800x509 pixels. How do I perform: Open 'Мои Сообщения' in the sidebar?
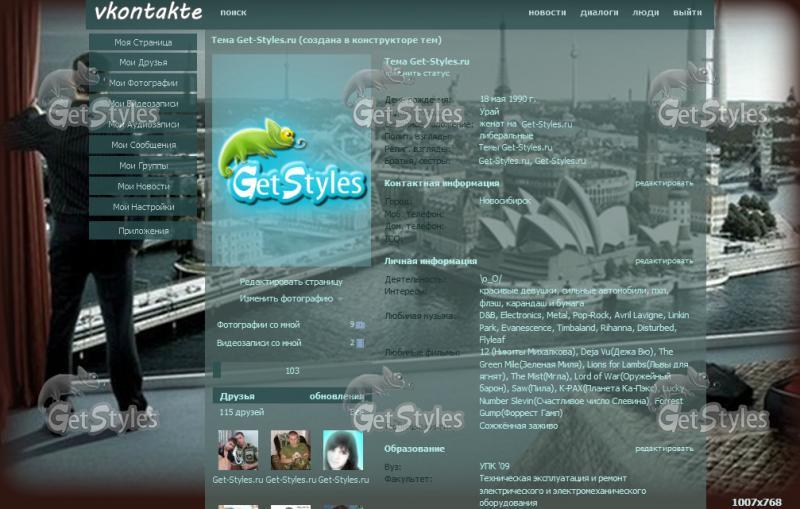click(143, 145)
